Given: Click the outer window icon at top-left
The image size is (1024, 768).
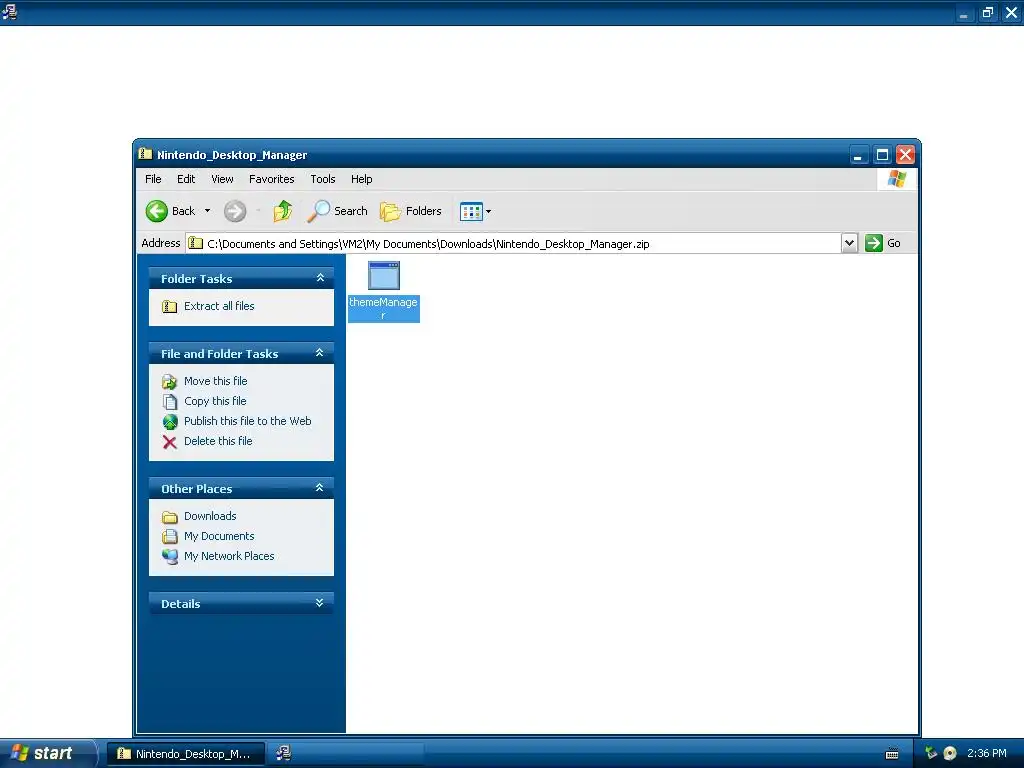Looking at the screenshot, I should (x=9, y=12).
